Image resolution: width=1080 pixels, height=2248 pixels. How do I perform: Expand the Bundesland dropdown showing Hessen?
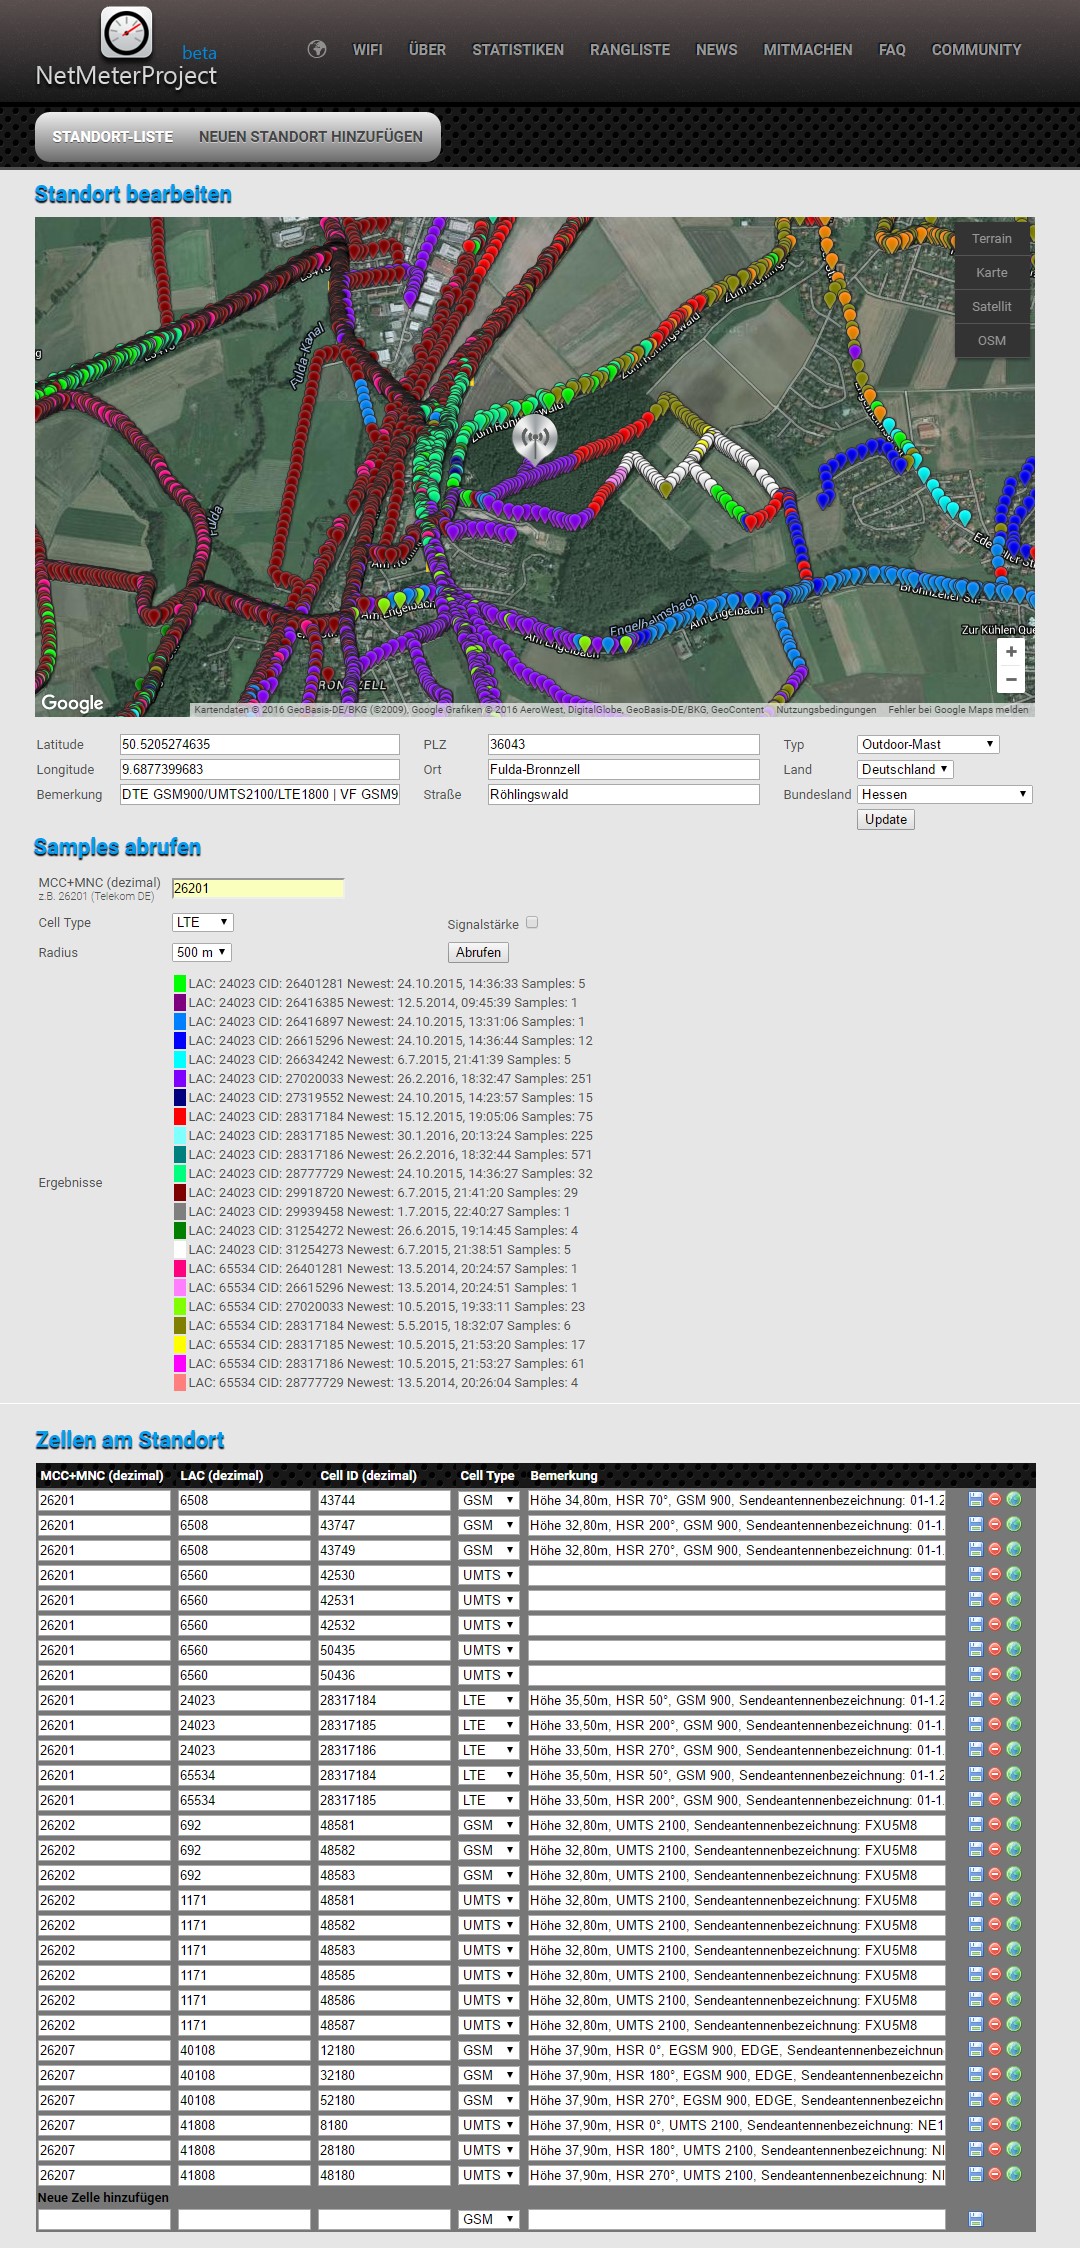click(x=944, y=794)
